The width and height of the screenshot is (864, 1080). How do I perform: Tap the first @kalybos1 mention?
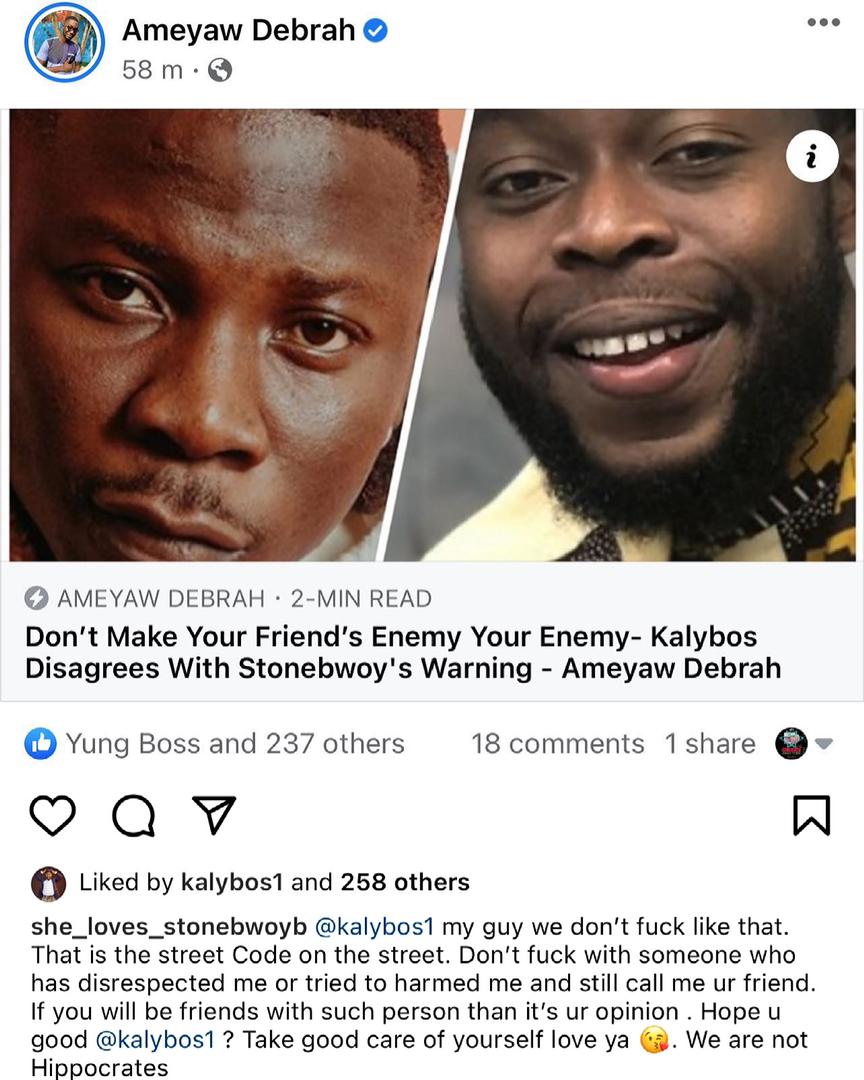click(374, 927)
